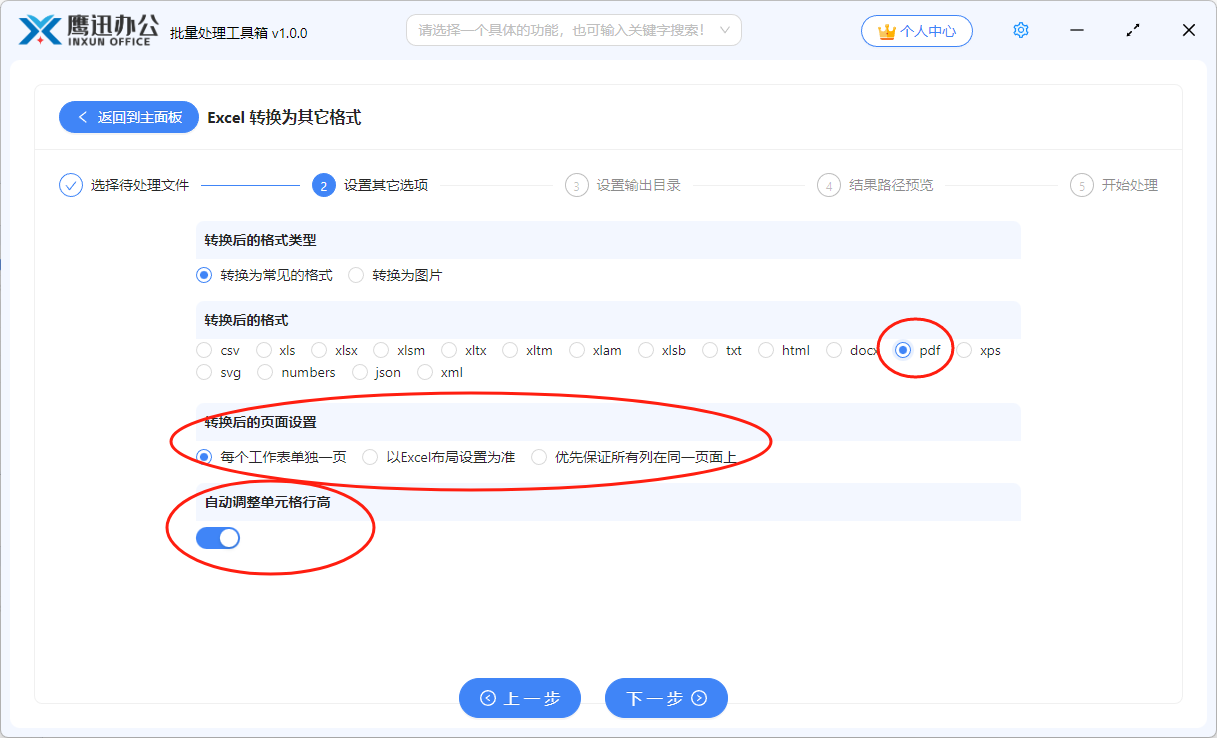Choose xml output format
This screenshot has height=738, width=1217.
click(x=425, y=372)
